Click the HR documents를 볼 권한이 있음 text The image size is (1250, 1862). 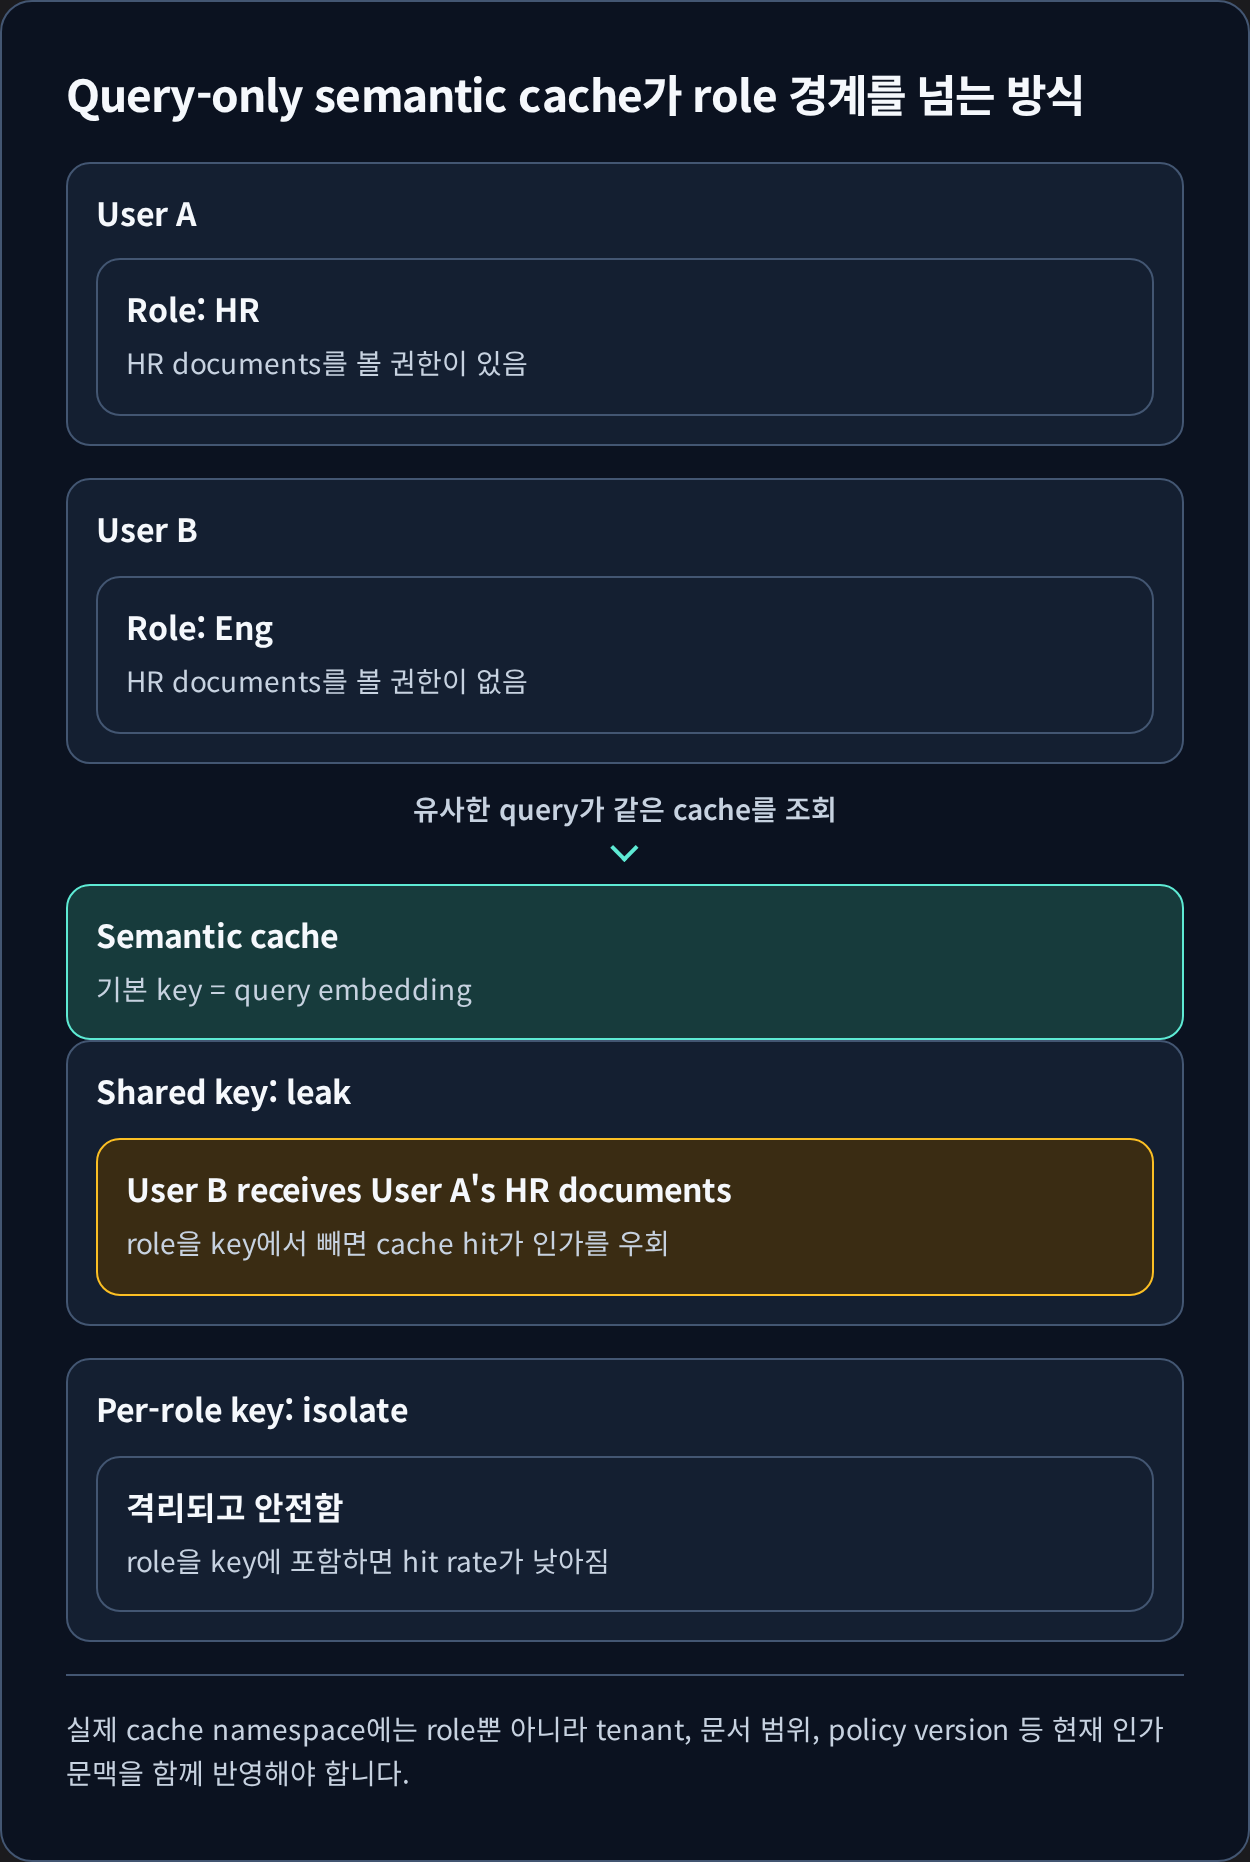pos(327,364)
